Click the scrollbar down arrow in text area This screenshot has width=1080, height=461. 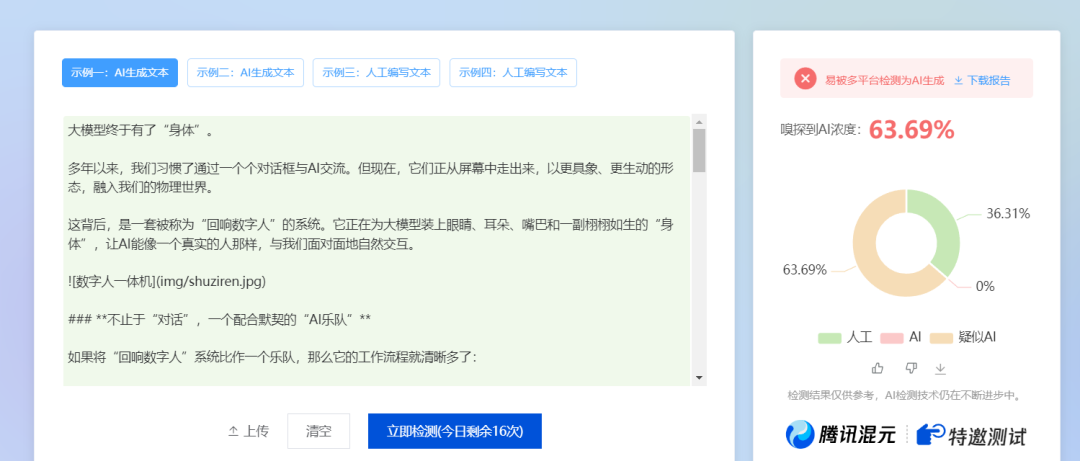699,378
